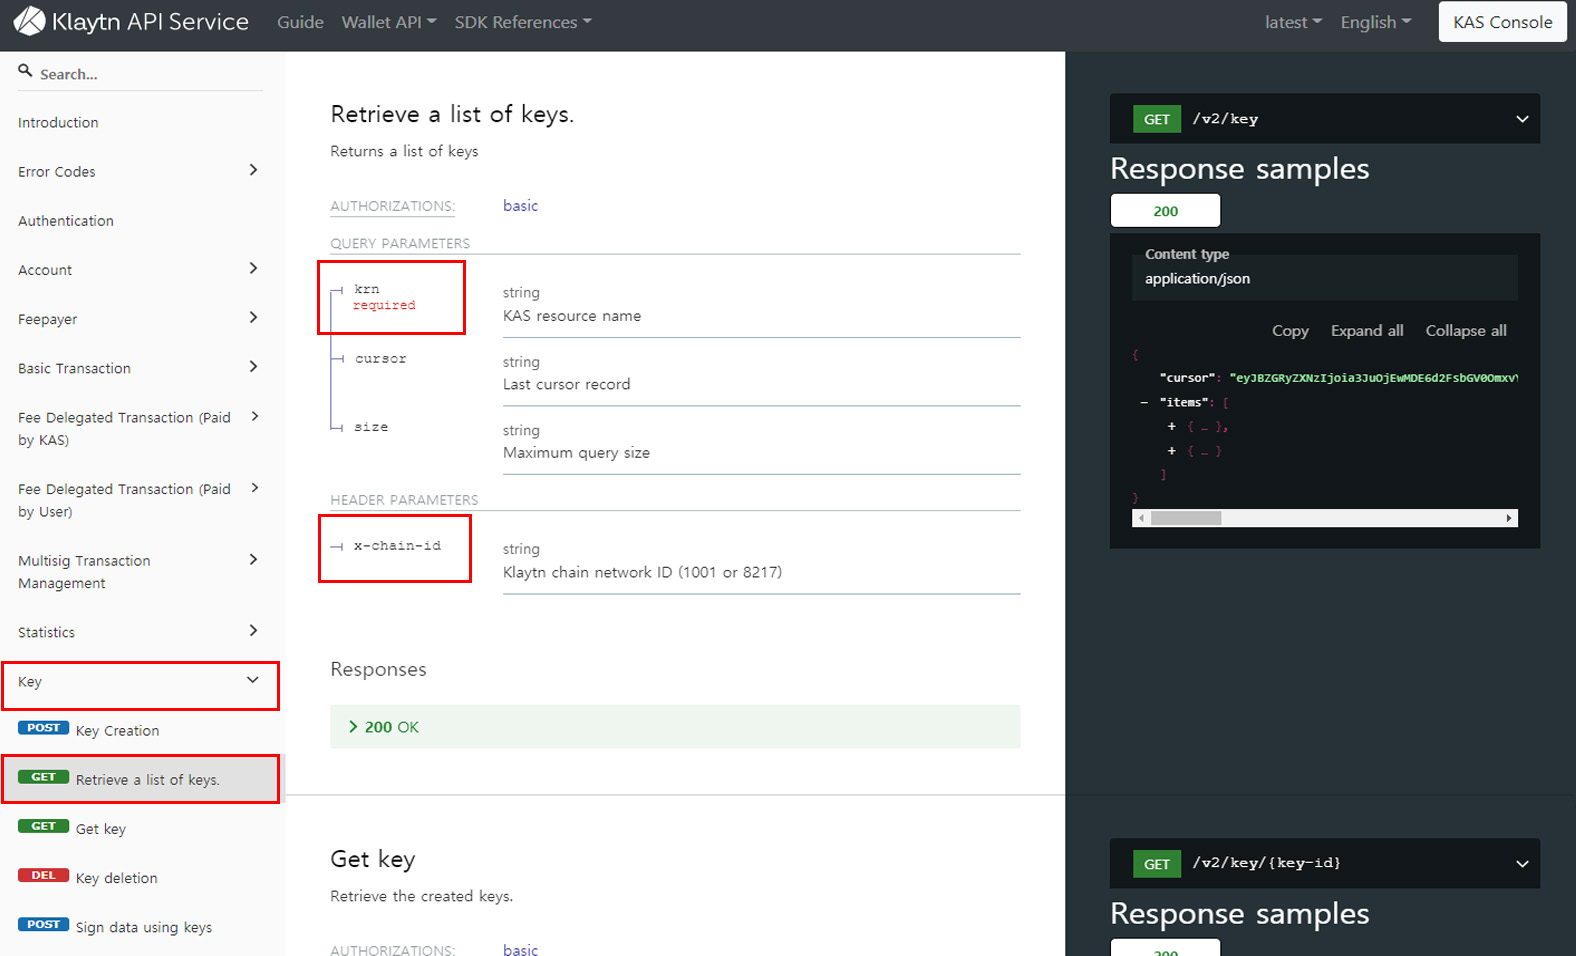Viewport: 1576px width, 956px height.
Task: Collapse the "items" array toggle
Action: (1144, 402)
